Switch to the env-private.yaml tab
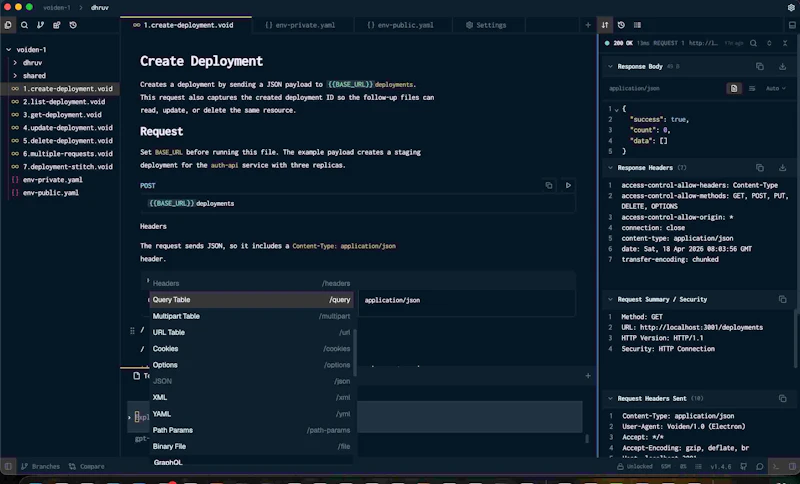 coord(300,25)
